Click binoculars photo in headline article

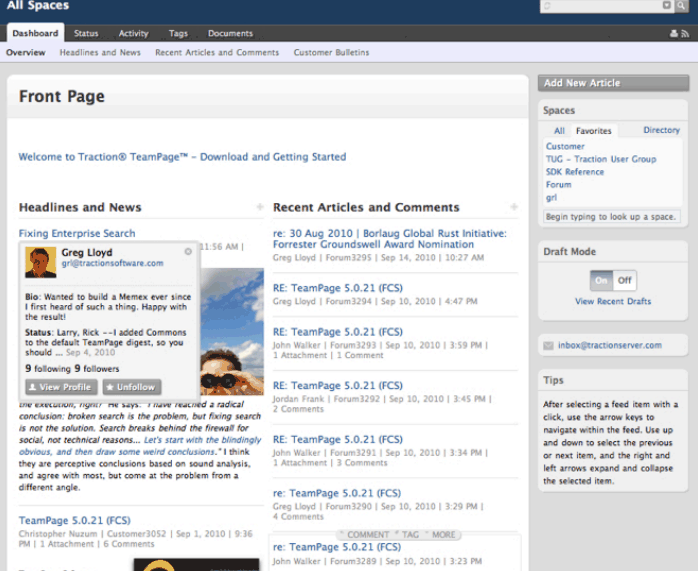(x=232, y=332)
